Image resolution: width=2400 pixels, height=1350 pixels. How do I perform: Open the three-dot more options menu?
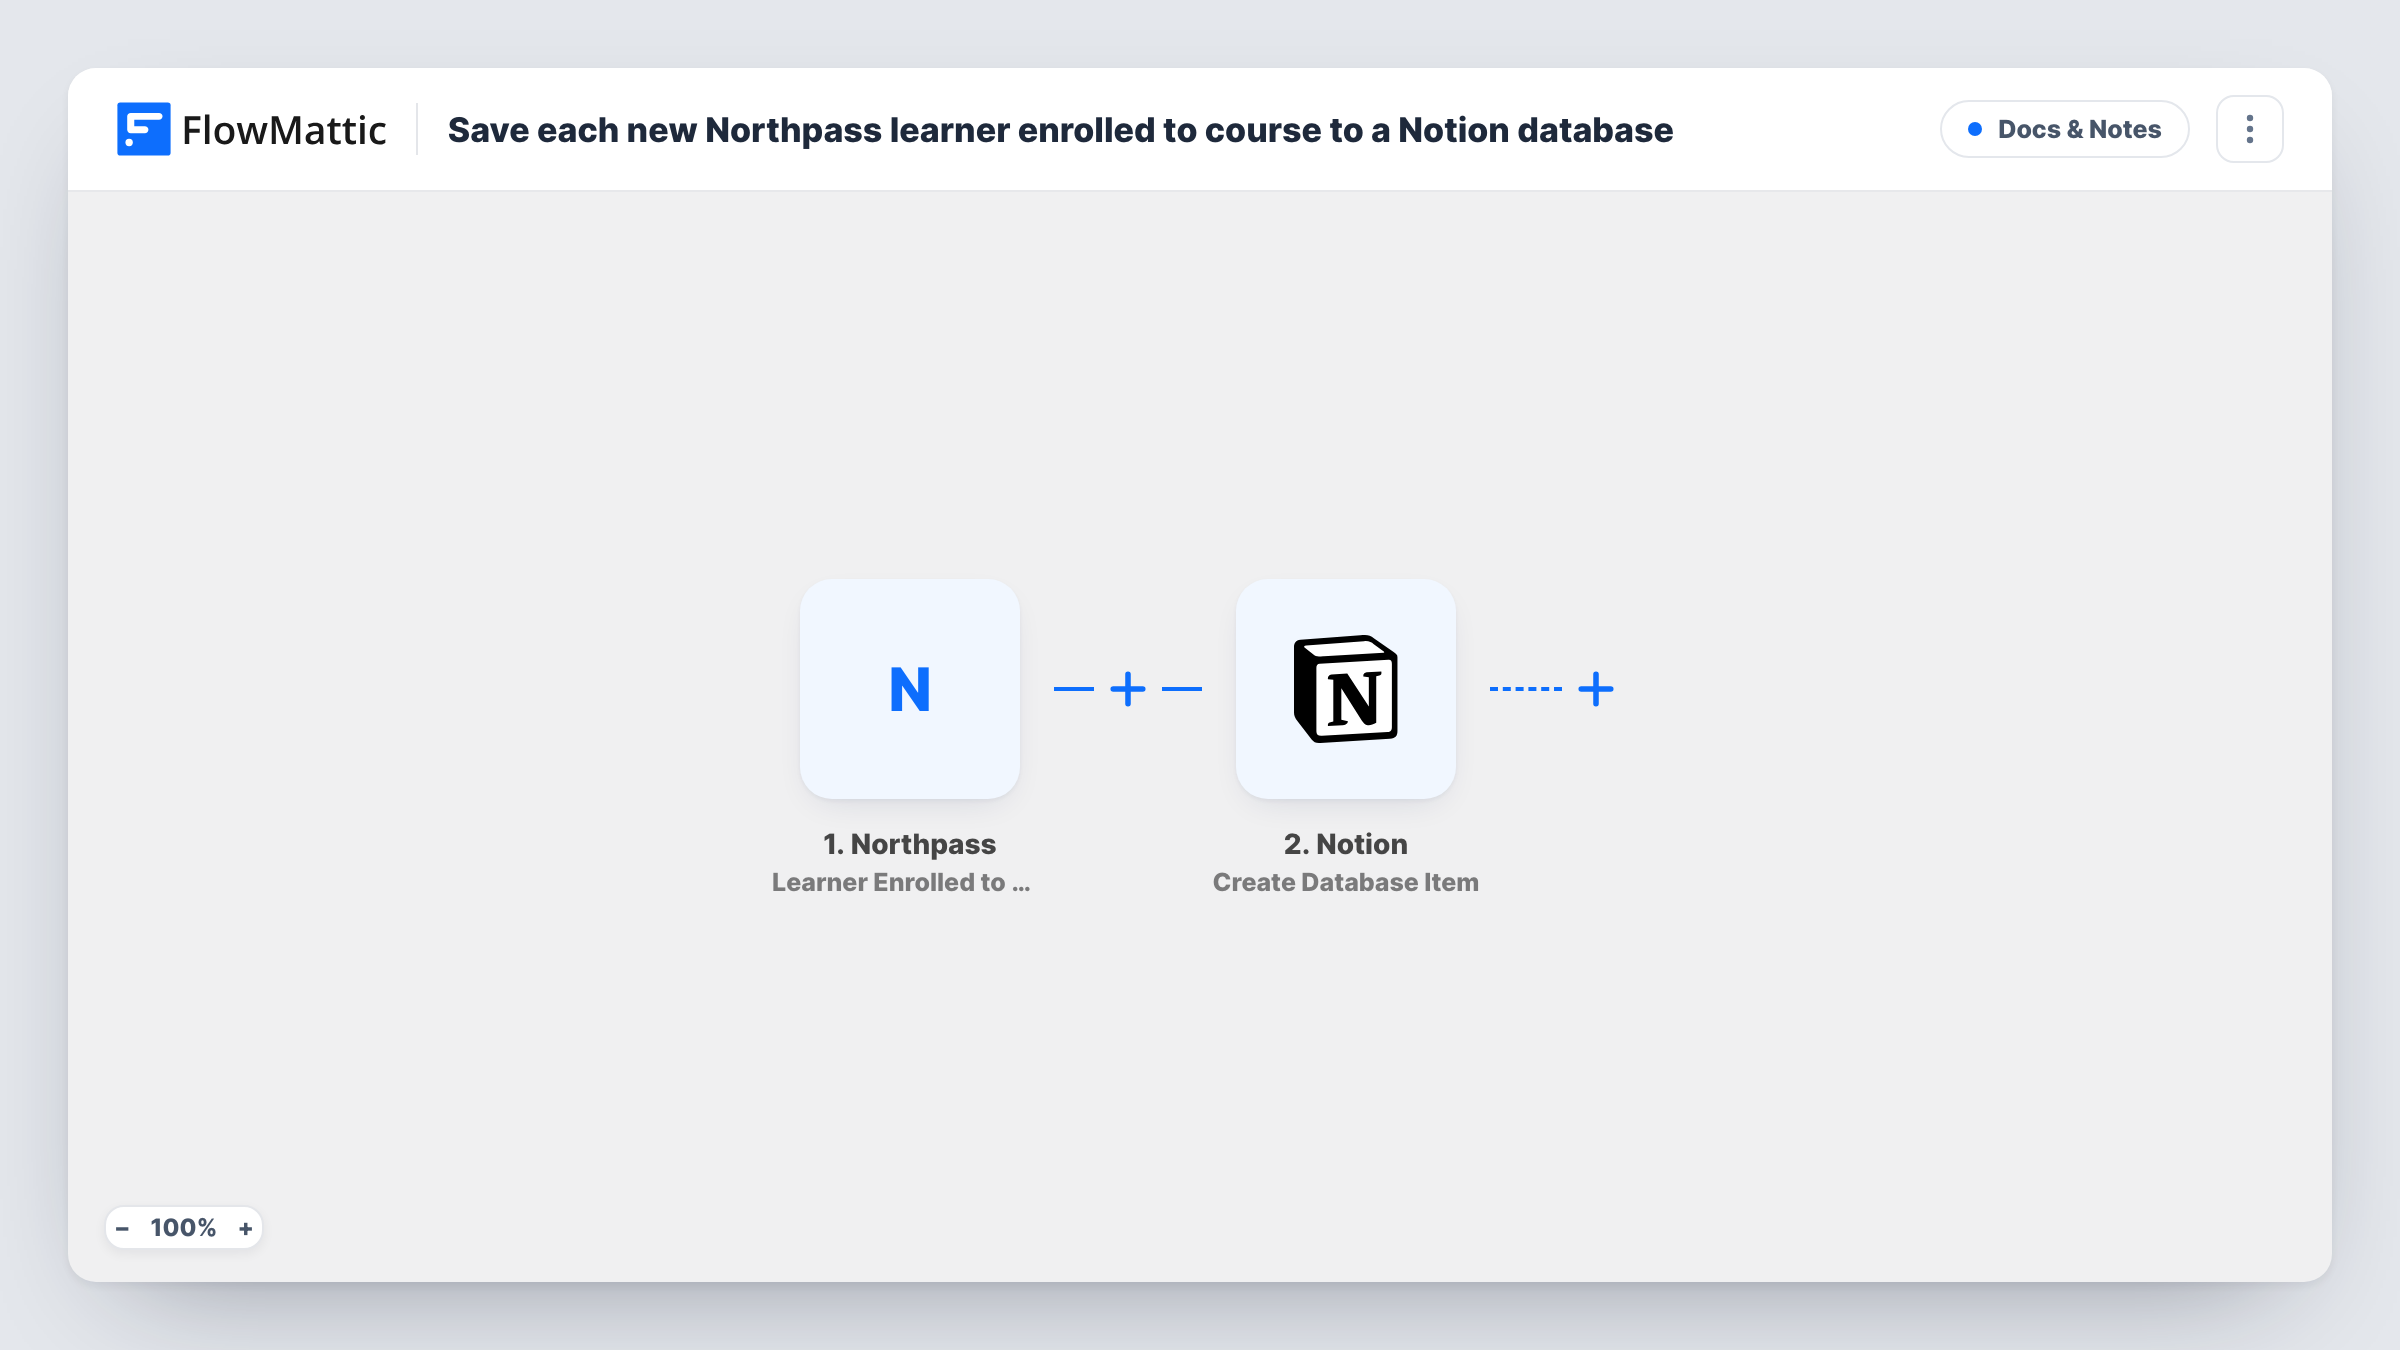[x=2250, y=129]
